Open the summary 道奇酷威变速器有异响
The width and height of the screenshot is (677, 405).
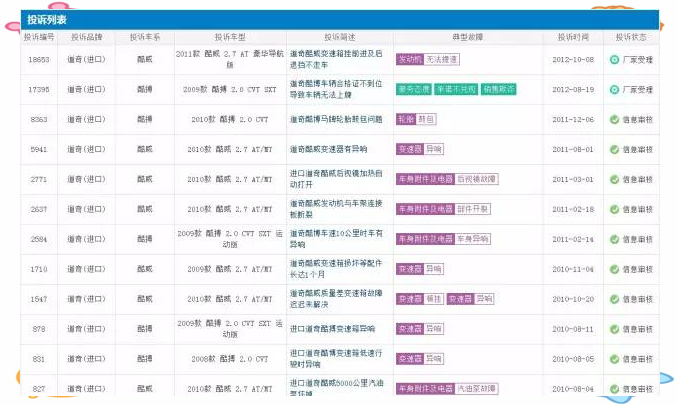coord(328,149)
